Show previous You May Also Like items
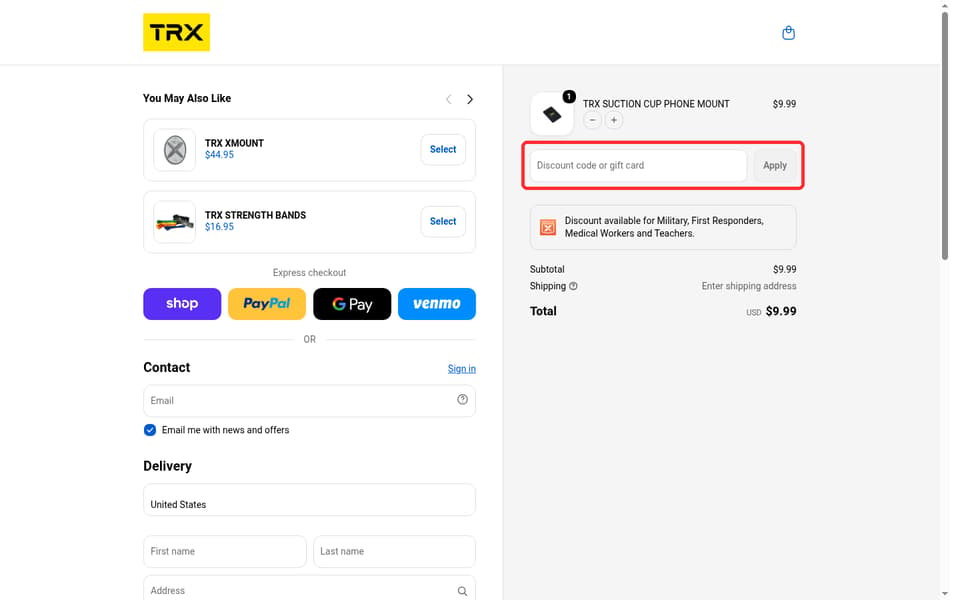The width and height of the screenshot is (960, 600). point(449,99)
